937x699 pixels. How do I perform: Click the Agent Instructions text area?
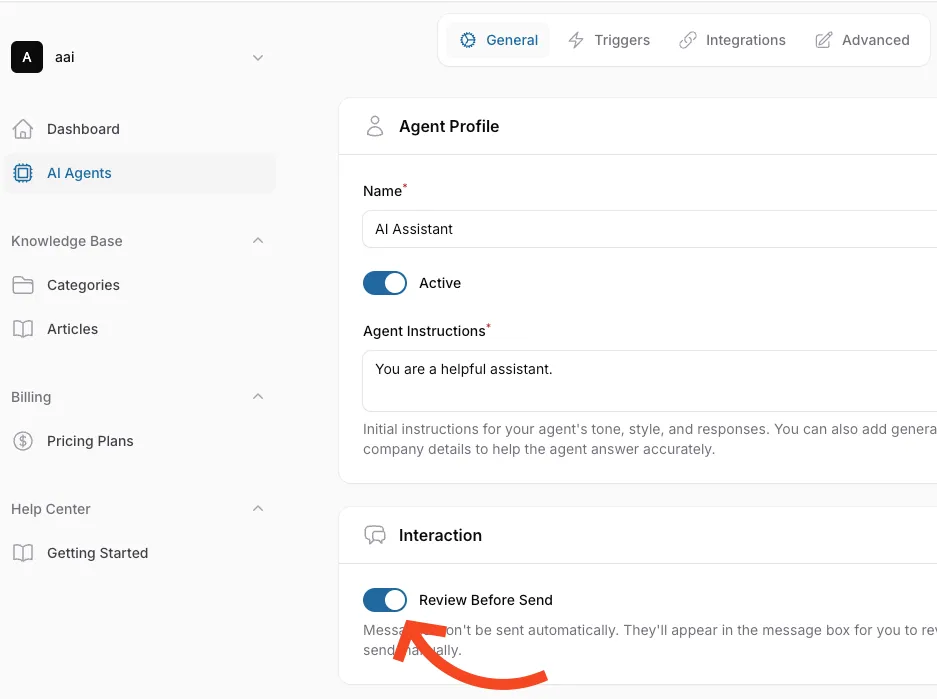(648, 380)
